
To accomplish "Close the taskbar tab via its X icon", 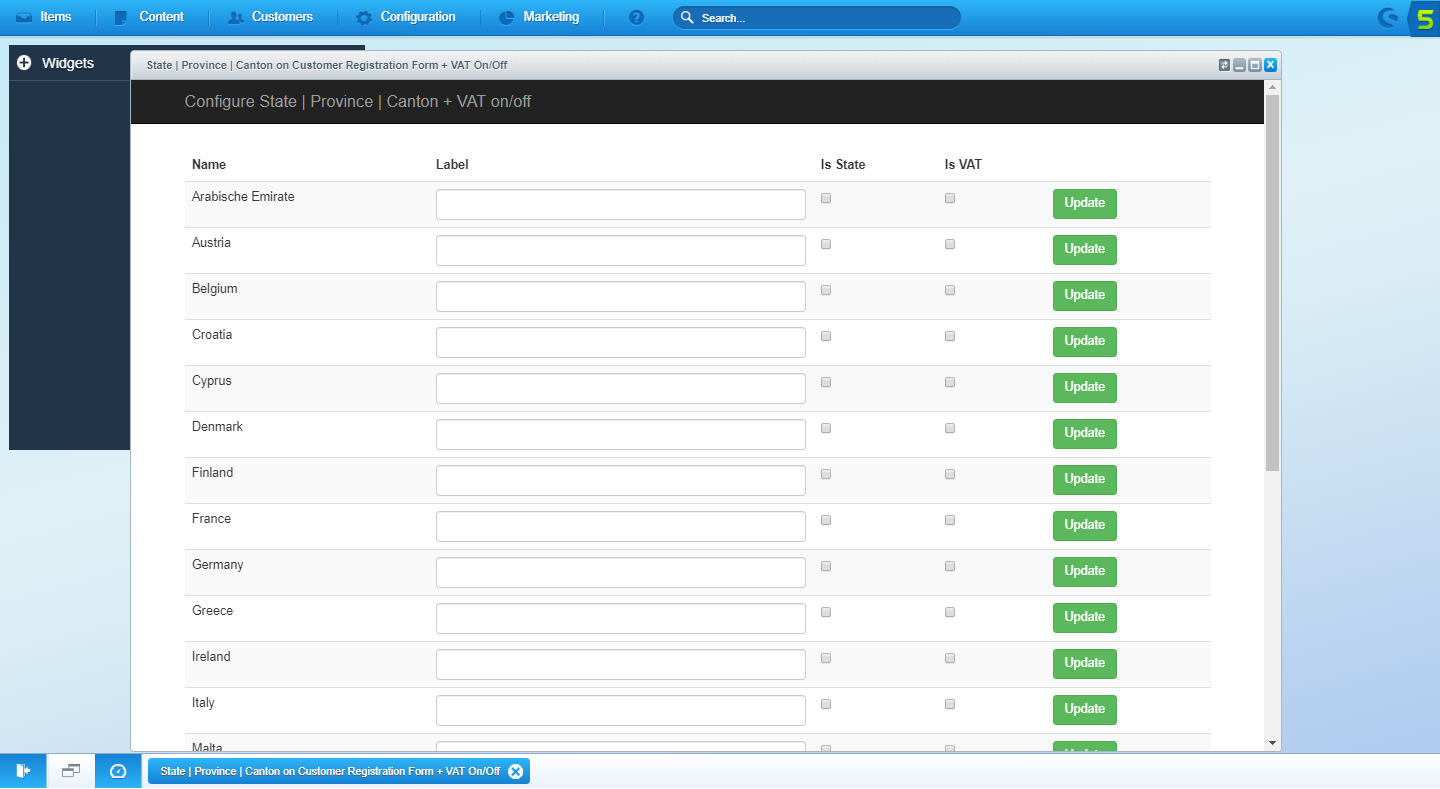I will pos(515,771).
